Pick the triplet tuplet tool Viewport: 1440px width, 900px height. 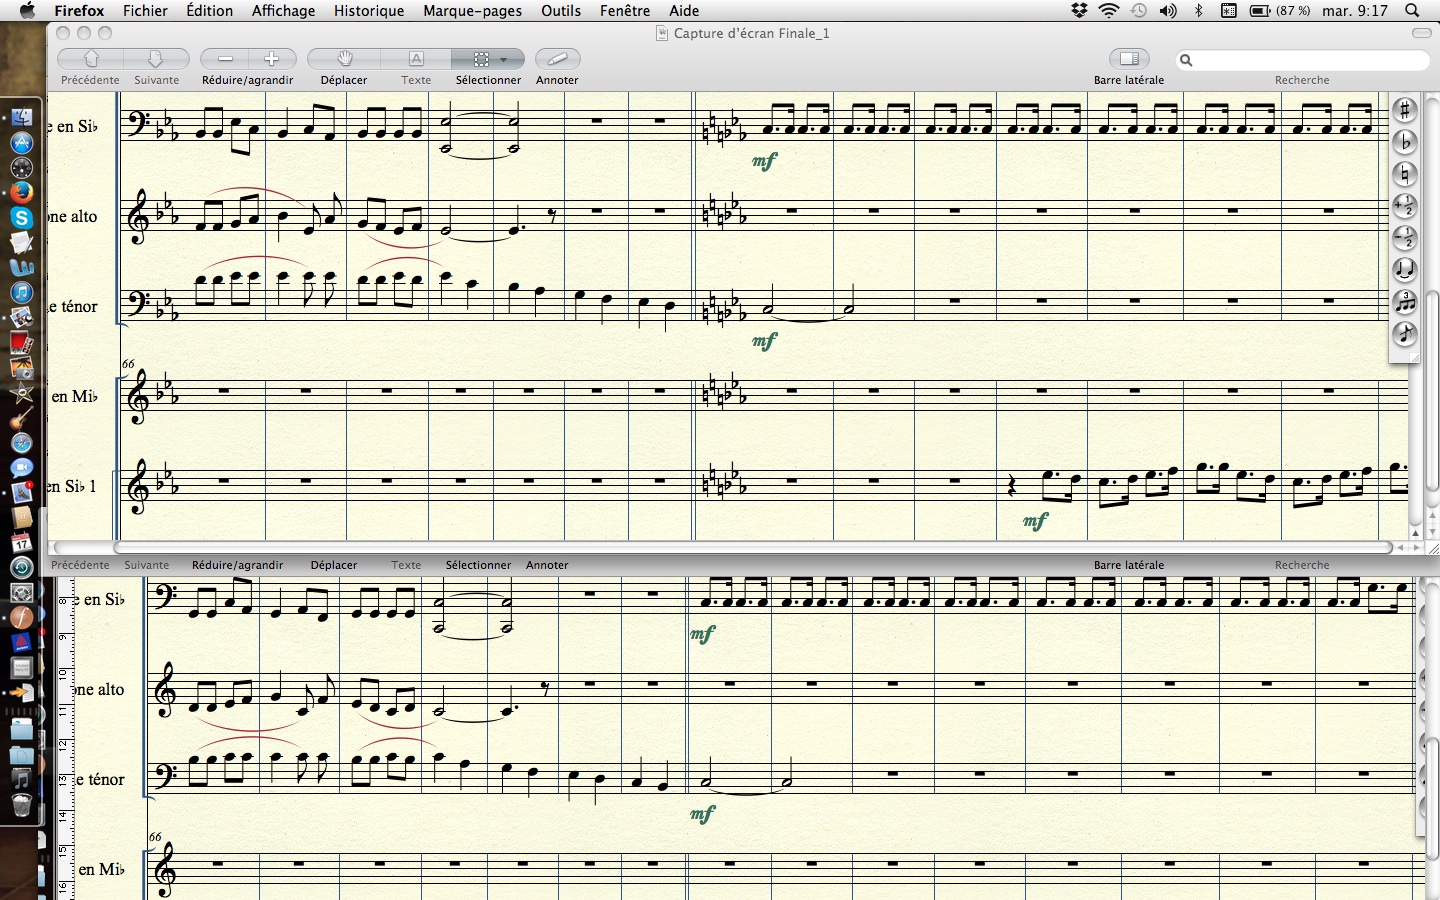1405,302
